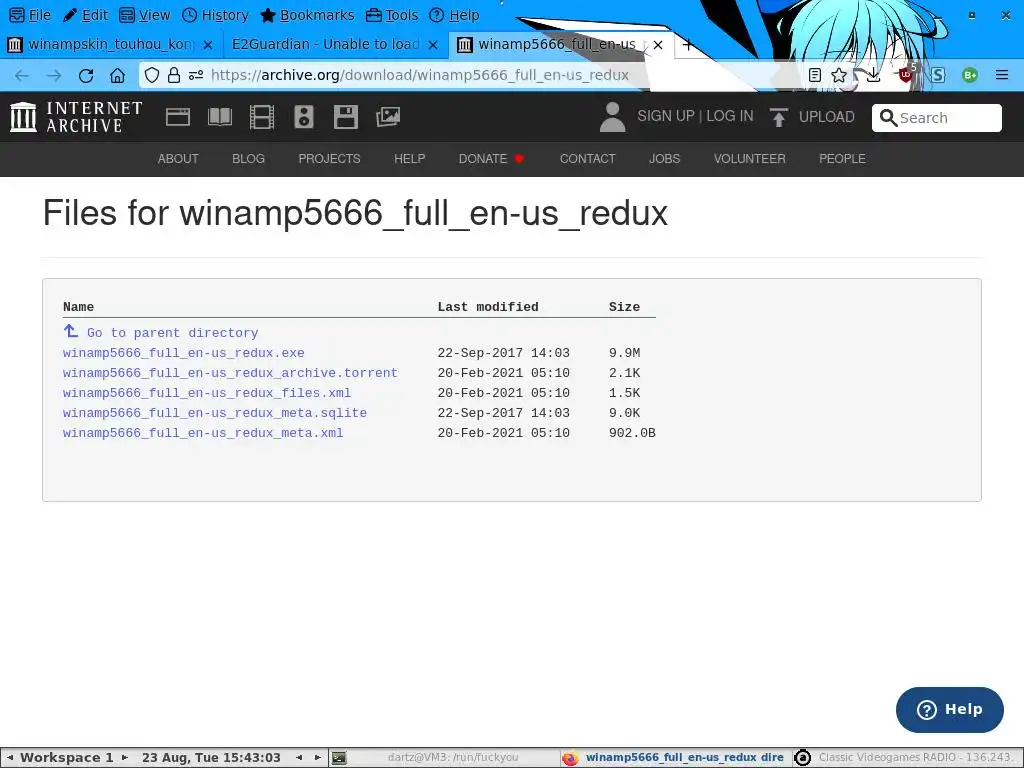Screen dimensions: 1024x768
Task: Open the Images picture icon
Action: 388,117
